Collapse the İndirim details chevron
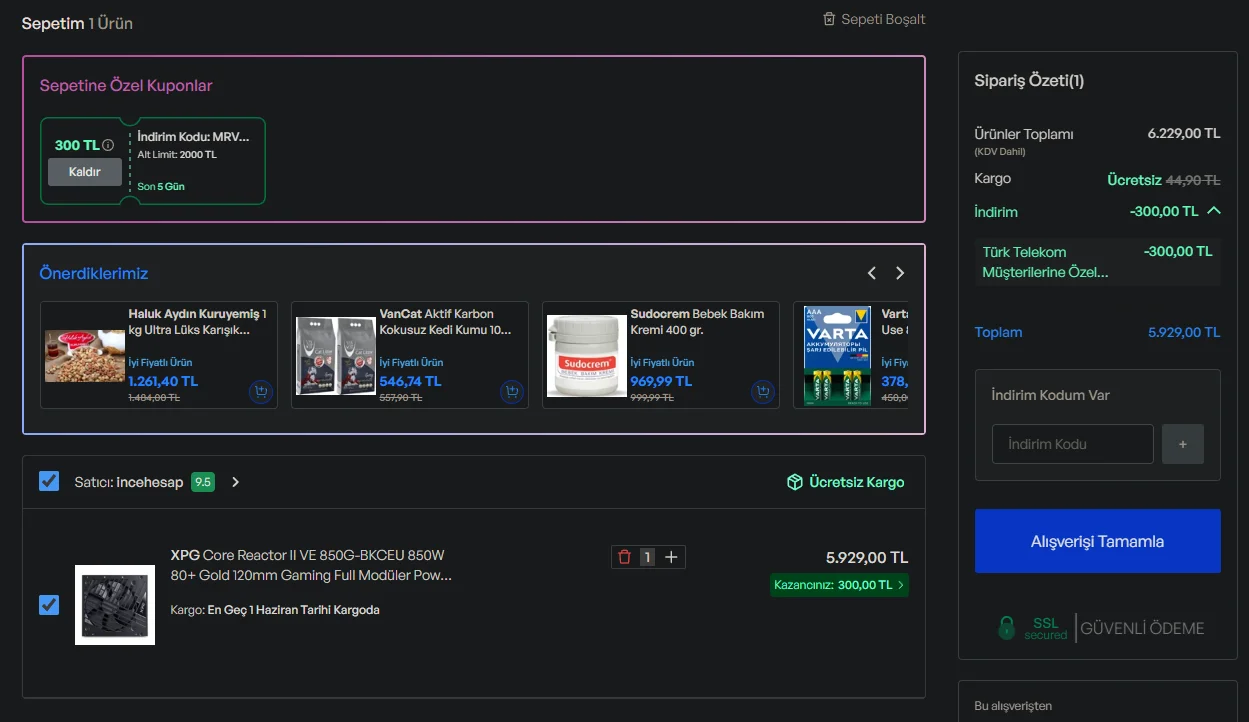This screenshot has width=1249, height=722. click(1214, 211)
